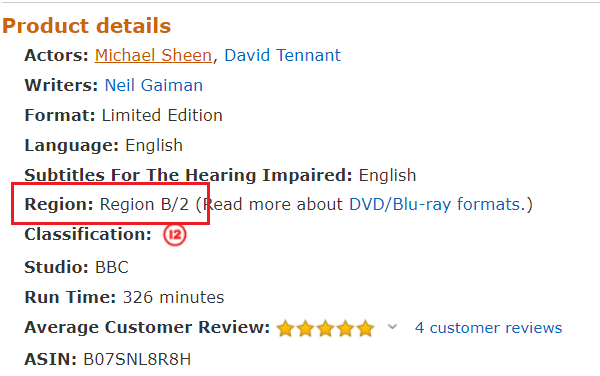Click the first gold rating star
The height and width of the screenshot is (376, 600).
285,328
